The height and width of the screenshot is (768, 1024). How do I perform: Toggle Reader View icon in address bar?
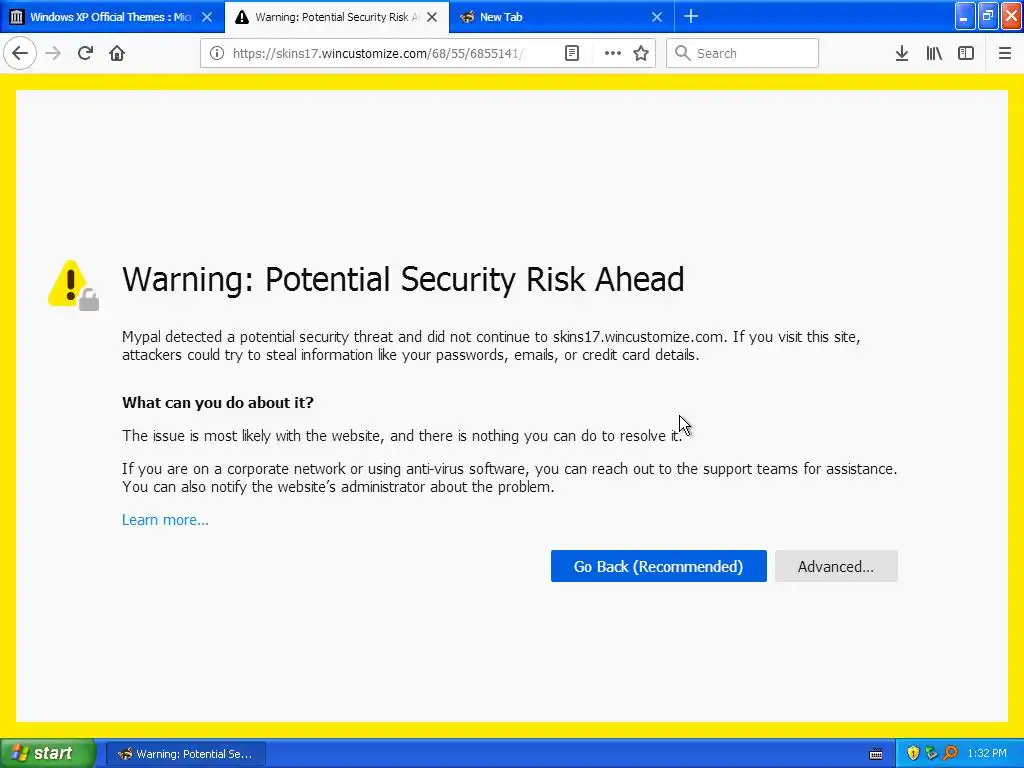(x=572, y=53)
